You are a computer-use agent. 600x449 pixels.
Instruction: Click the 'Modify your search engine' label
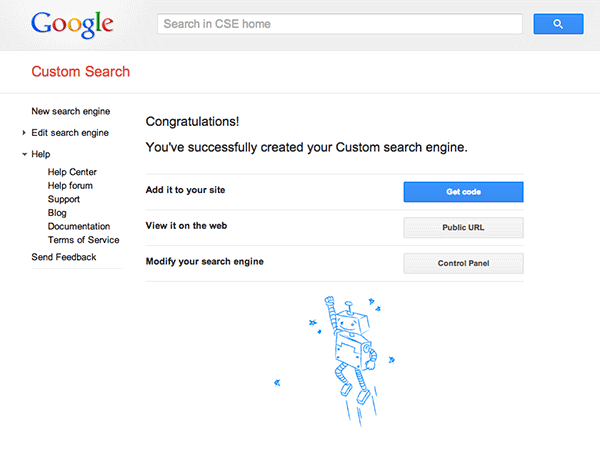tap(205, 262)
